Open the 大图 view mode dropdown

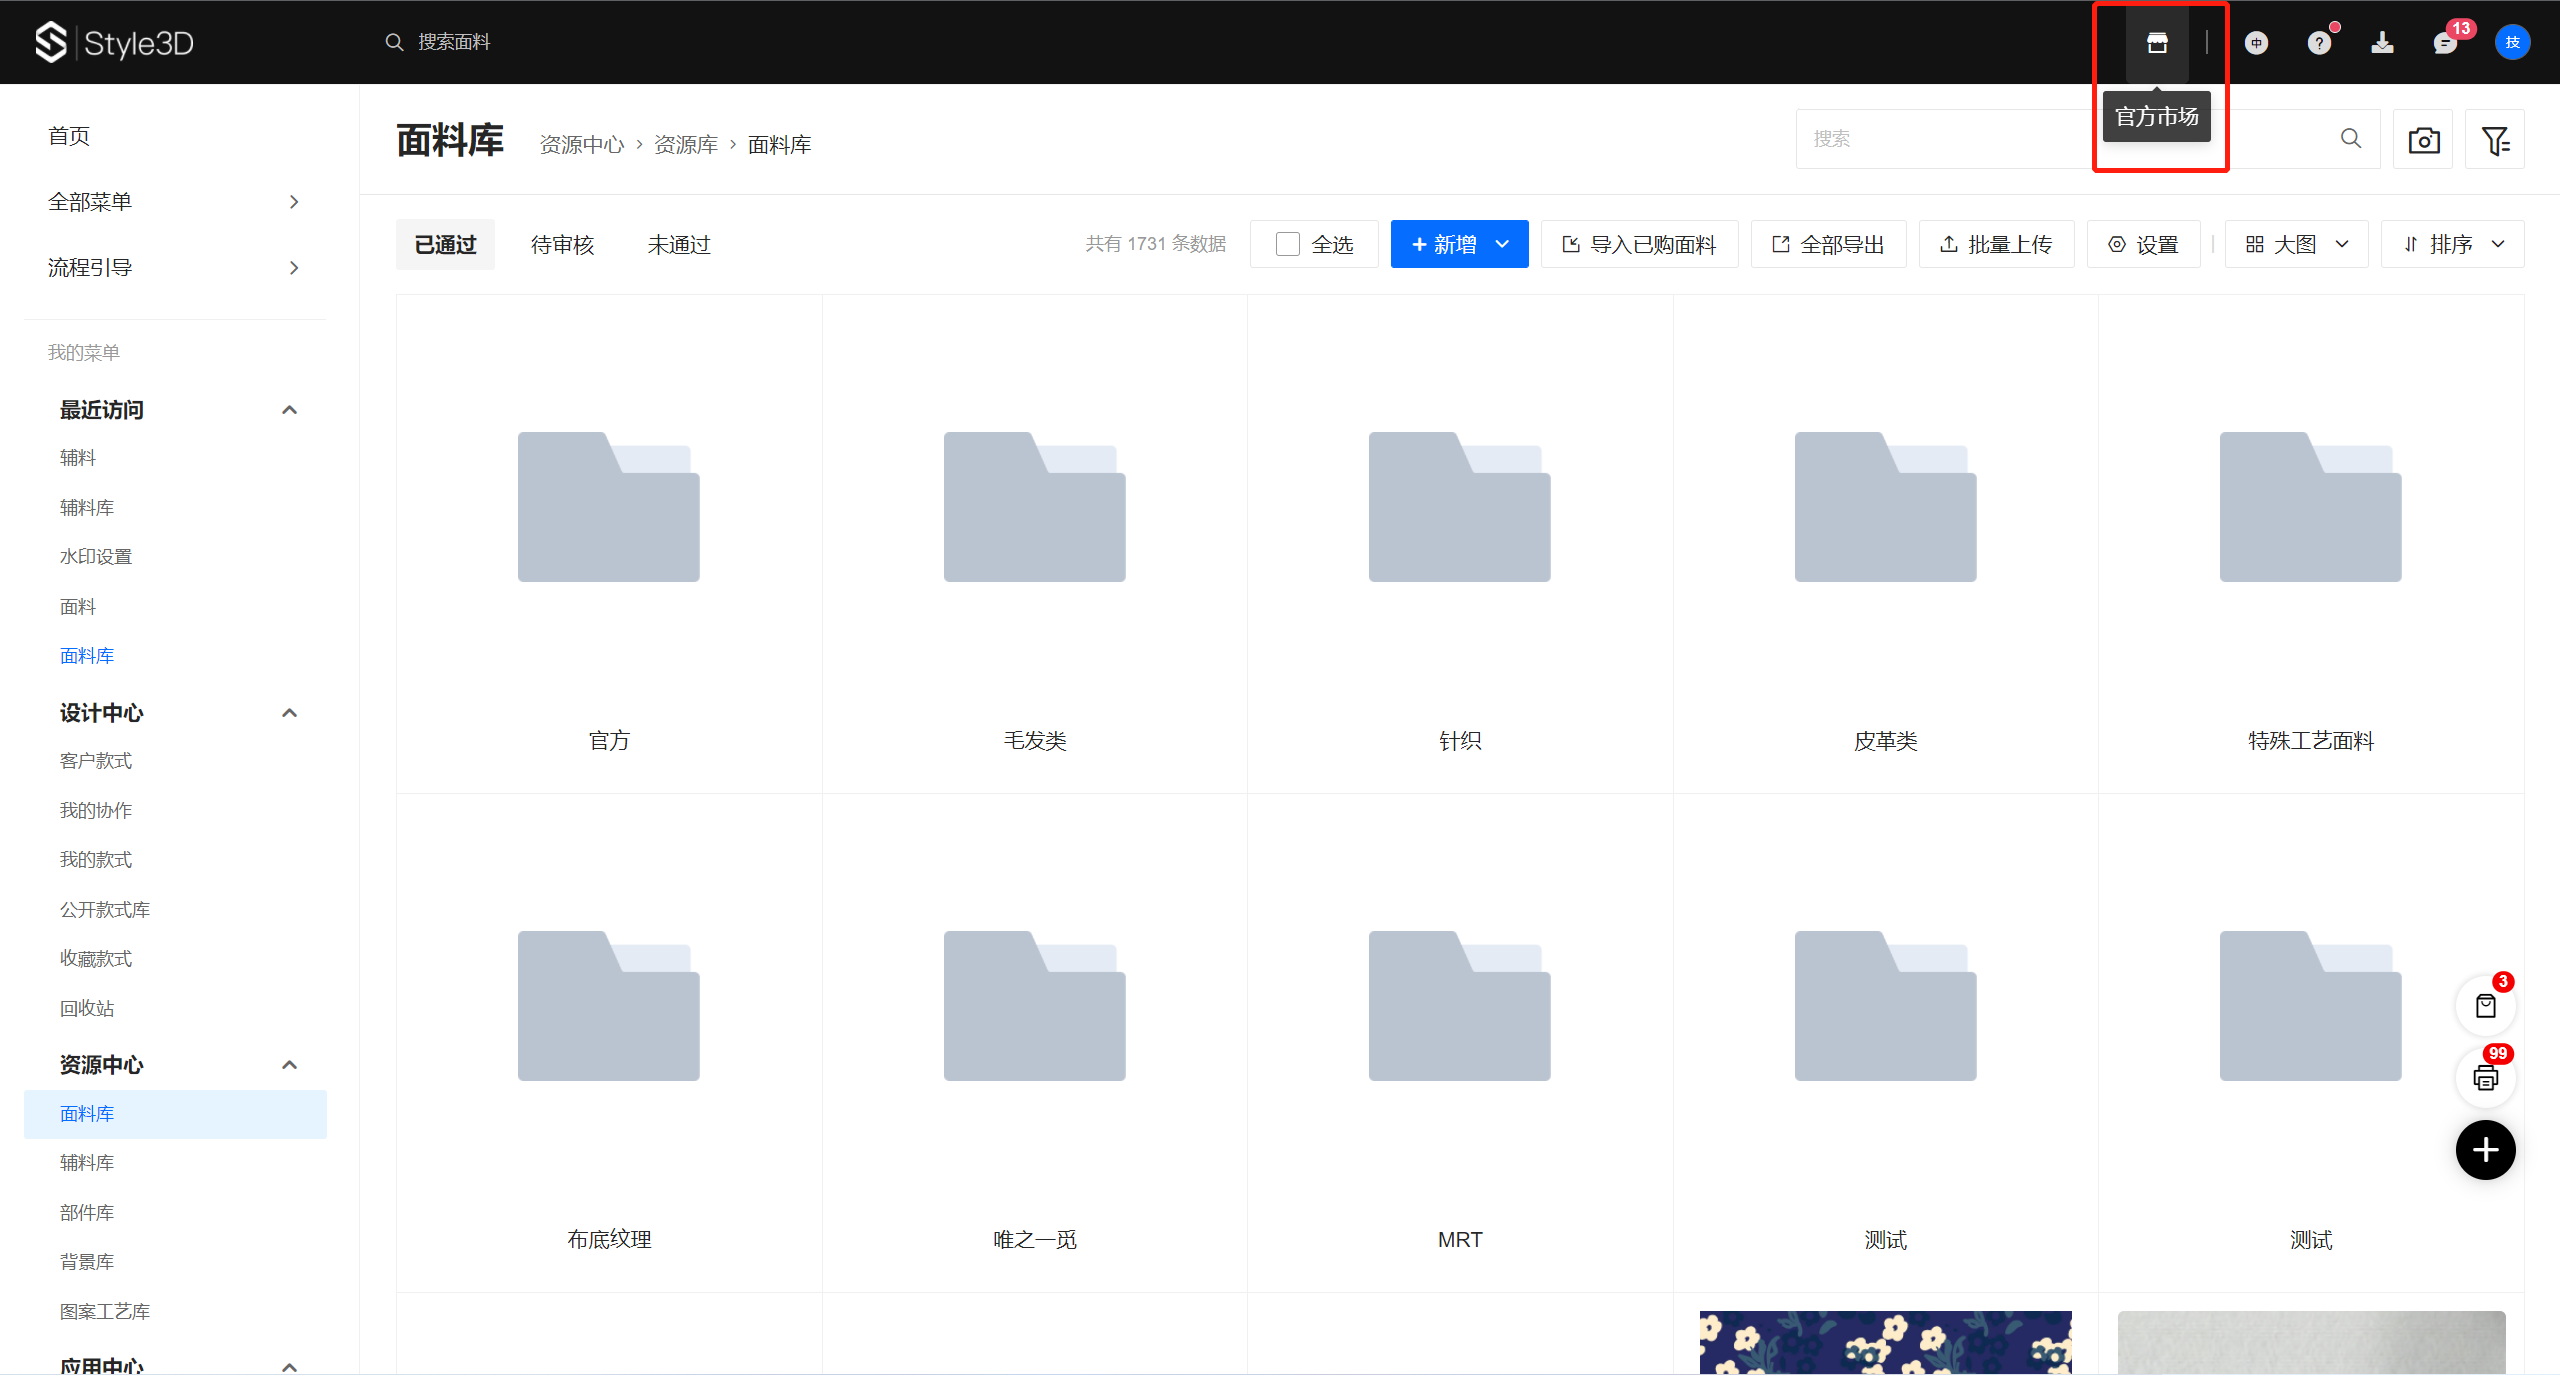pyautogui.click(x=2296, y=245)
